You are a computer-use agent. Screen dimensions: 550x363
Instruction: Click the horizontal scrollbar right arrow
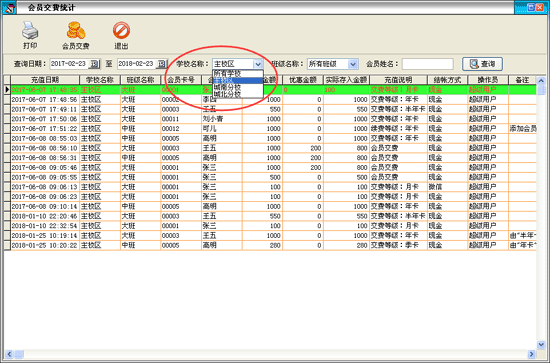pos(531,354)
